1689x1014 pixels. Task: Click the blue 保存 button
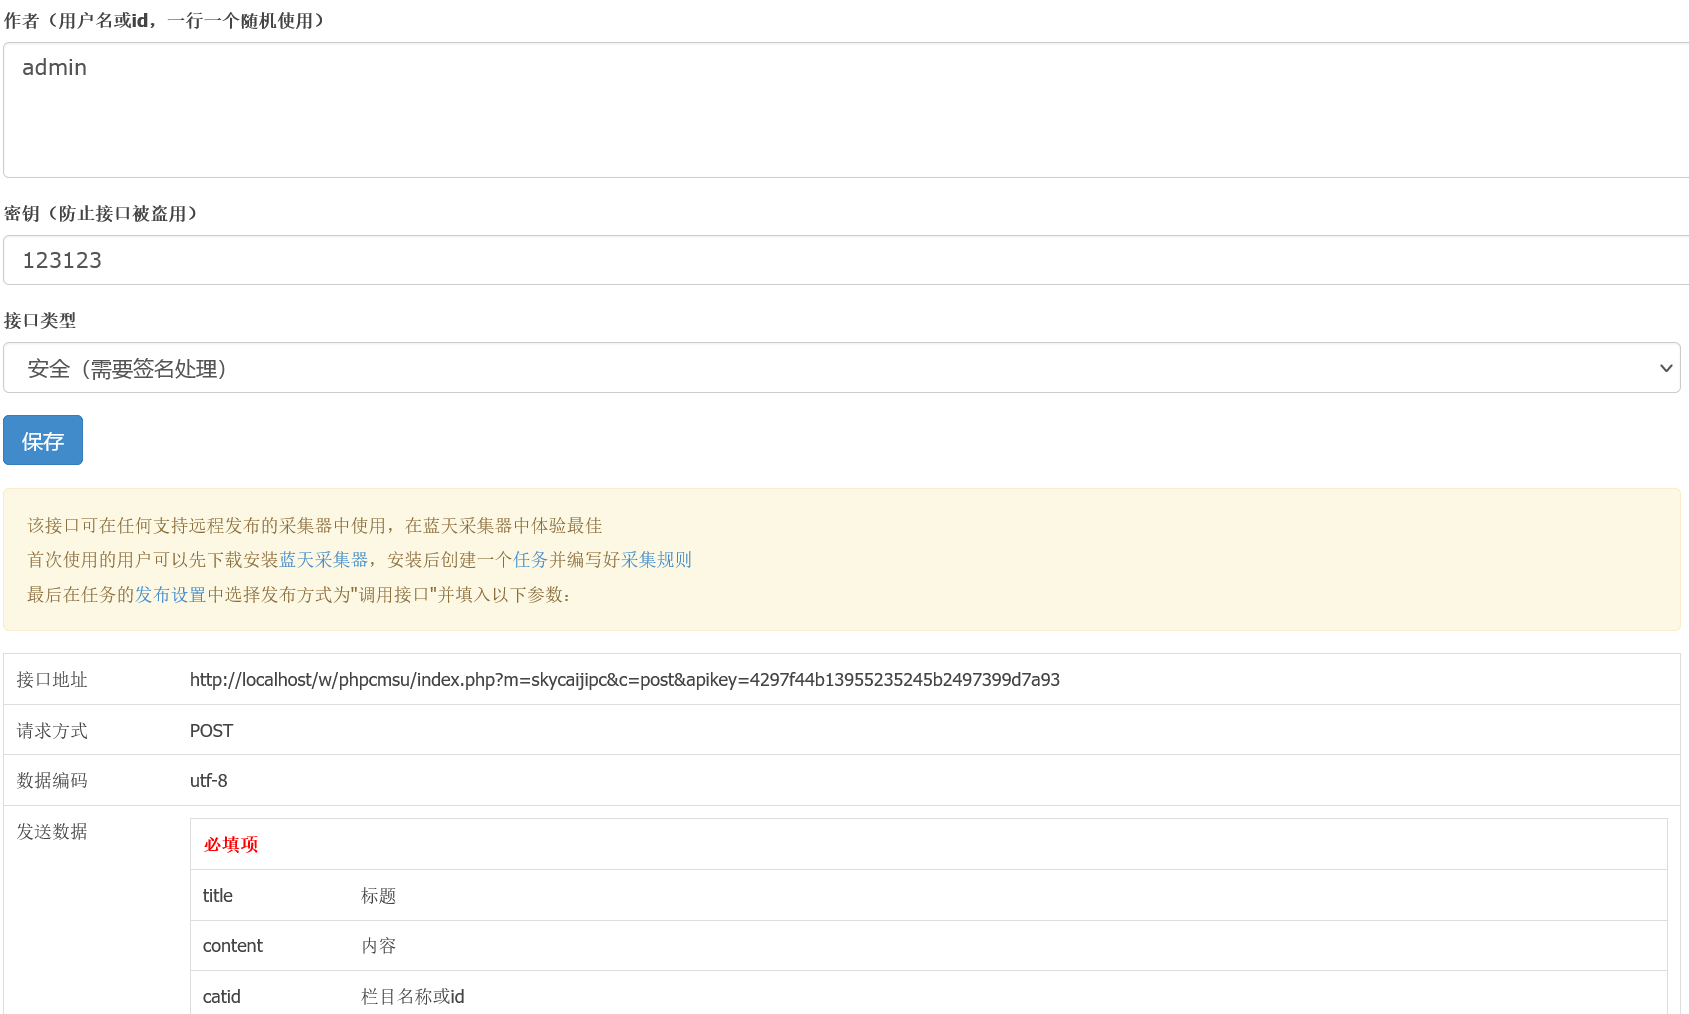42,440
